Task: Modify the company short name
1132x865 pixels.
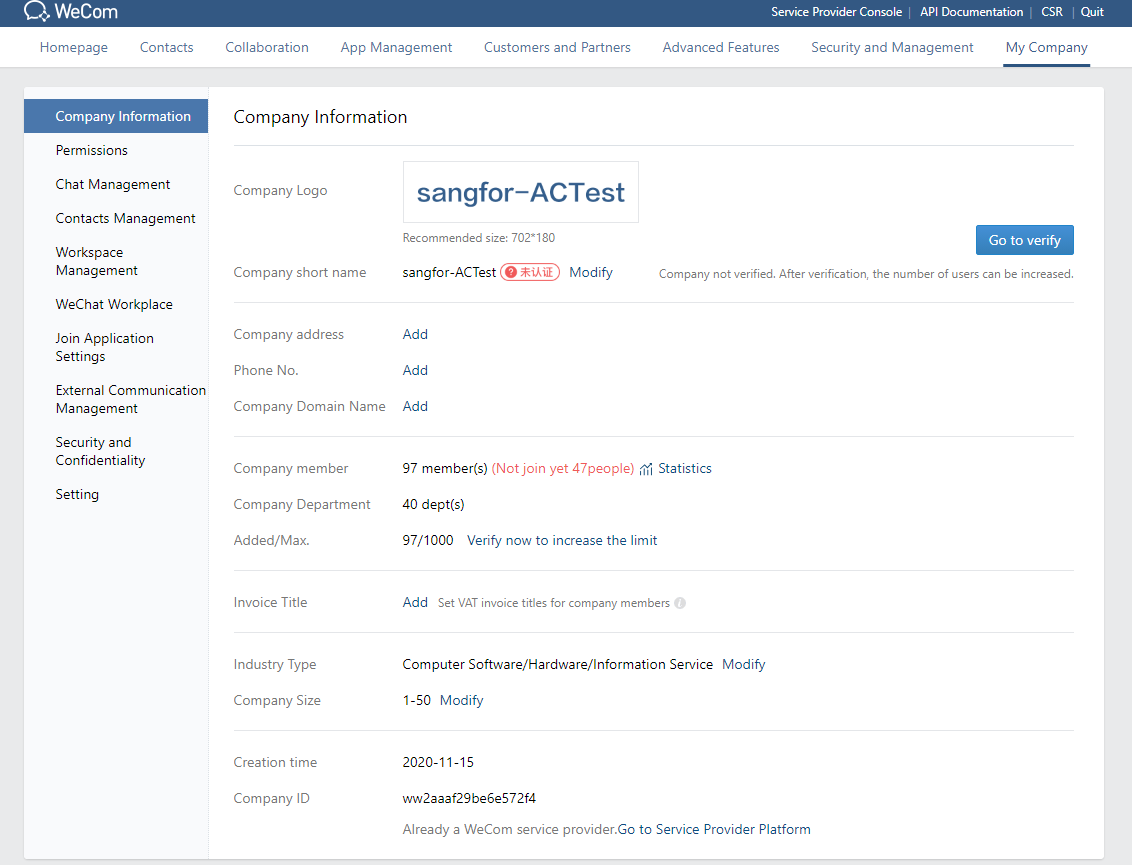Action: click(590, 272)
